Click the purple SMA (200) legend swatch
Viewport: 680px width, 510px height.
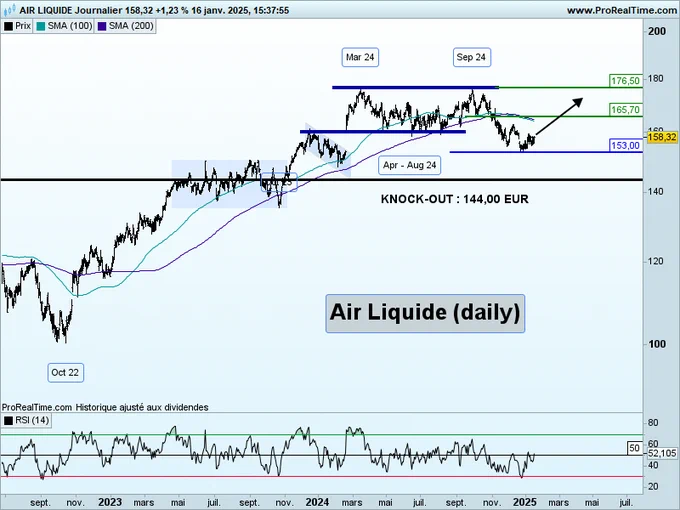click(x=102, y=26)
